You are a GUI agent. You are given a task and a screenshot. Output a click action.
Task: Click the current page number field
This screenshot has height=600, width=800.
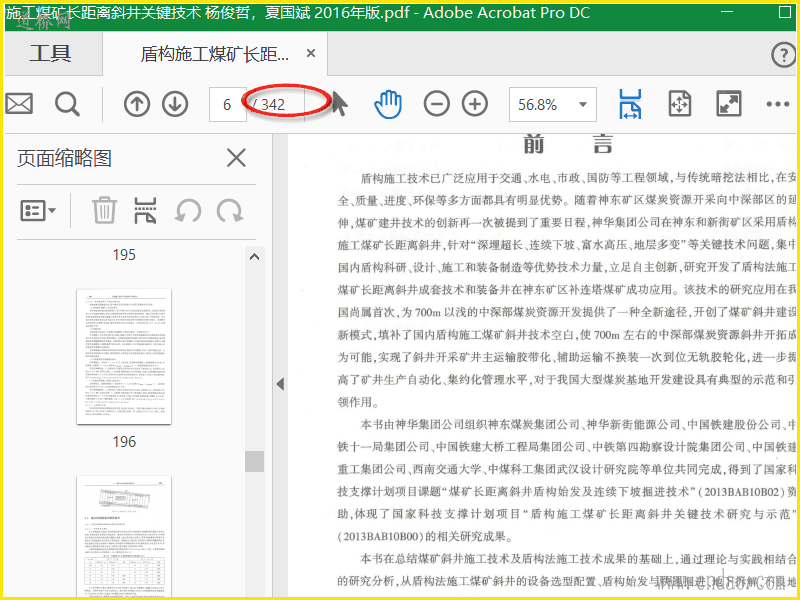pos(228,105)
